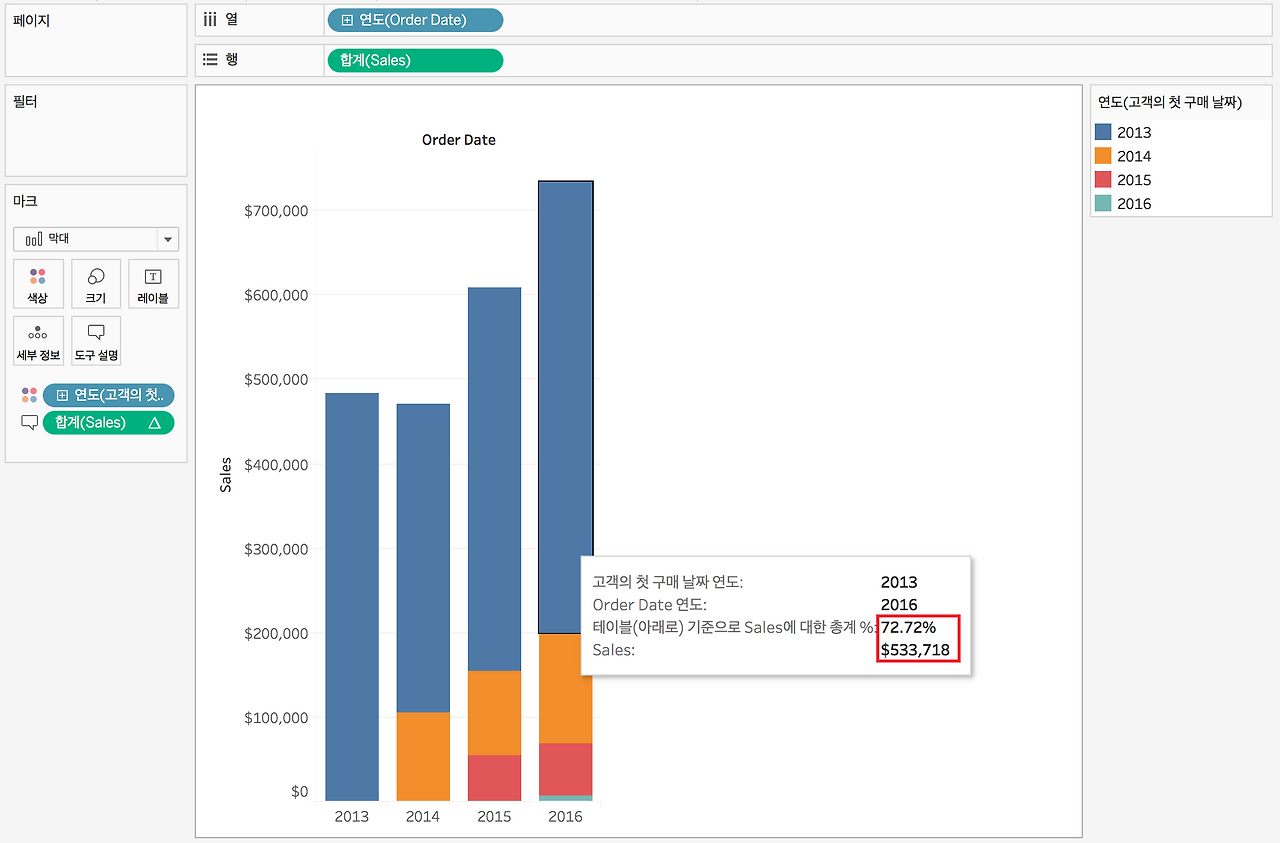Open the 세부 정보 detail card
The height and width of the screenshot is (843, 1280).
[38, 341]
